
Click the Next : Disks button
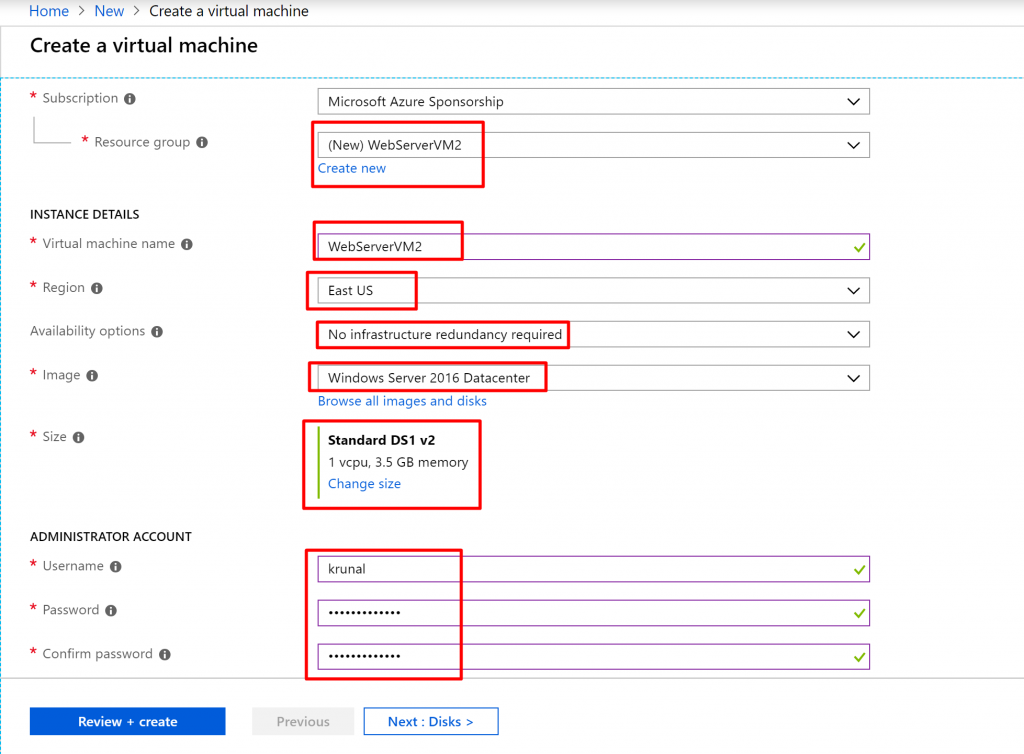[x=430, y=721]
